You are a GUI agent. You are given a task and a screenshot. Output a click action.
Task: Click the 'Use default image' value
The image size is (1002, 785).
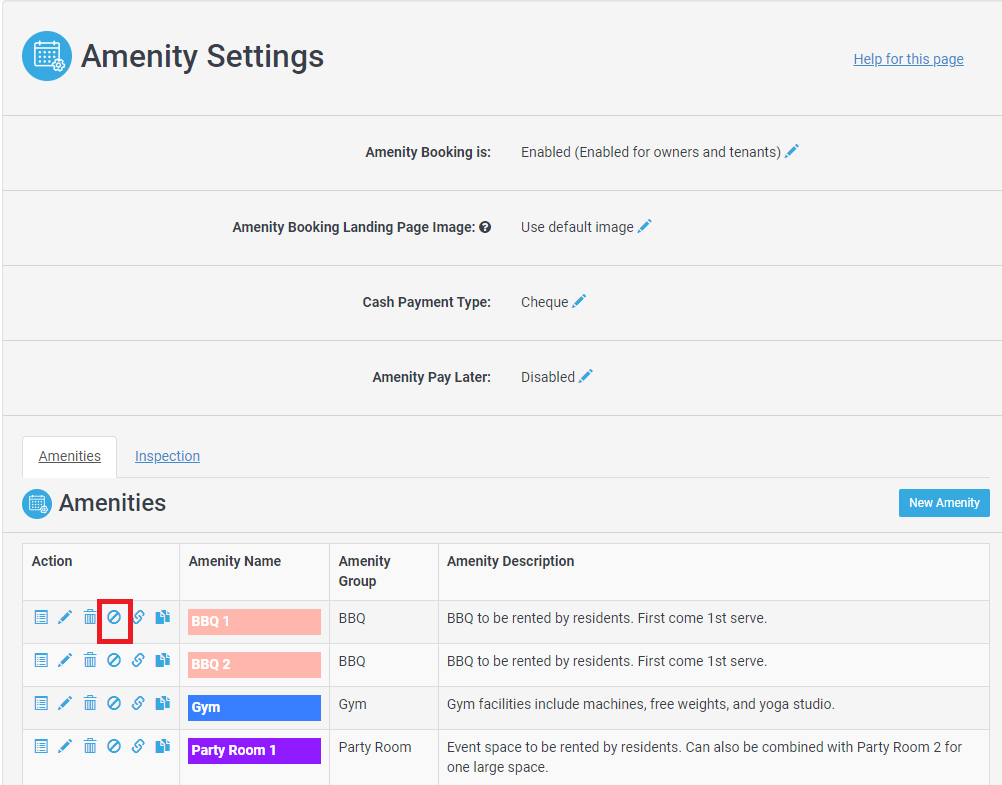tap(577, 227)
